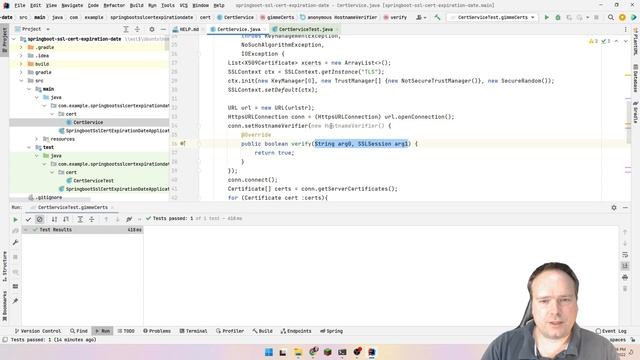Open editor tabs more-options kebab menu
Viewport: 640px width, 360px height.
pyautogui.click(x=625, y=29)
